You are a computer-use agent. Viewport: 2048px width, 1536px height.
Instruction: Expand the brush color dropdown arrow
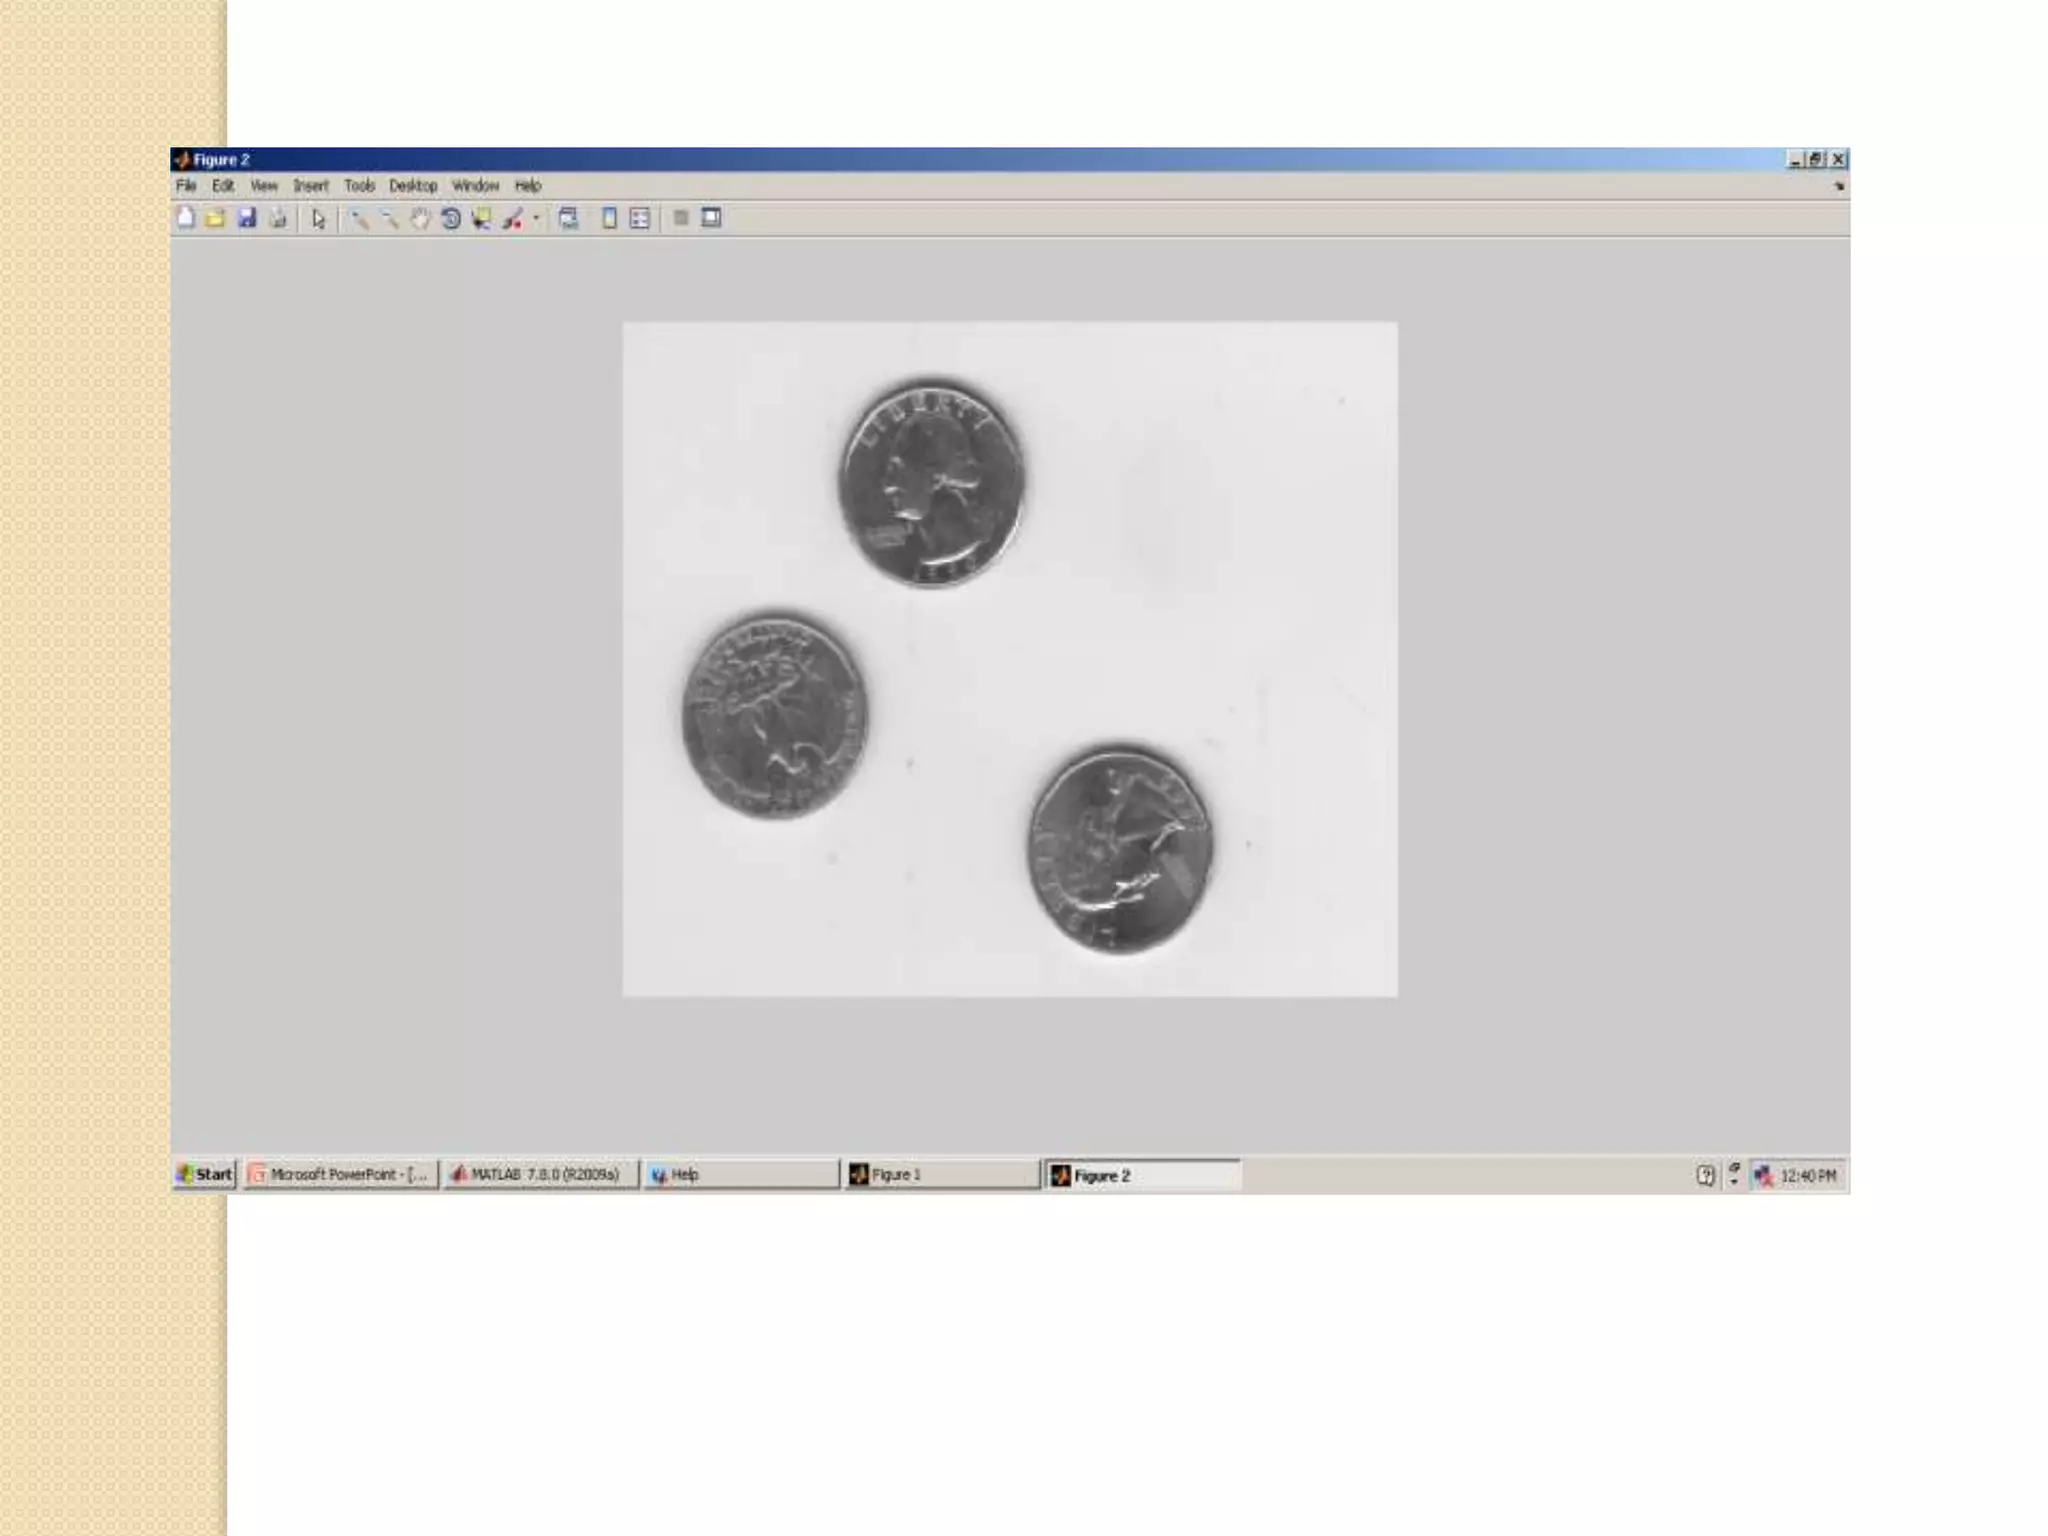coord(536,218)
